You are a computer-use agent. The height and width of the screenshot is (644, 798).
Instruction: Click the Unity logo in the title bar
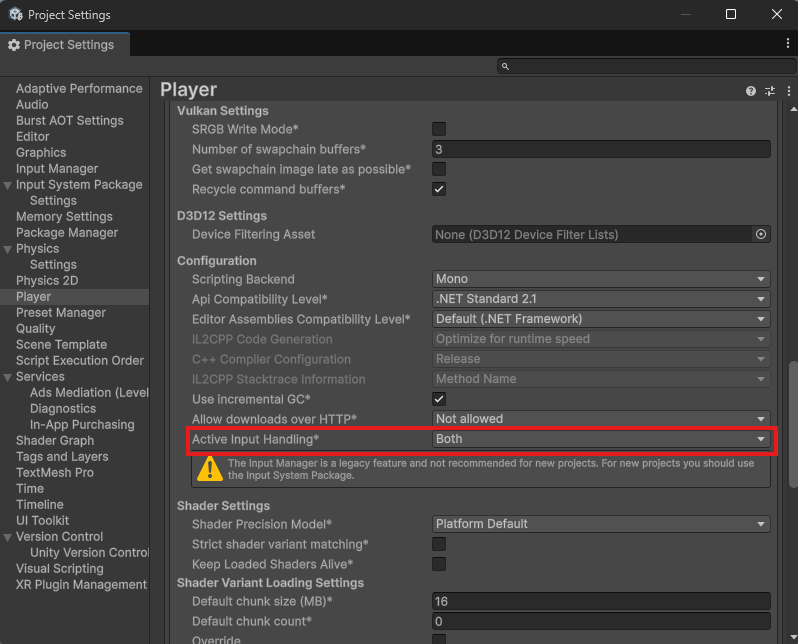click(x=15, y=14)
